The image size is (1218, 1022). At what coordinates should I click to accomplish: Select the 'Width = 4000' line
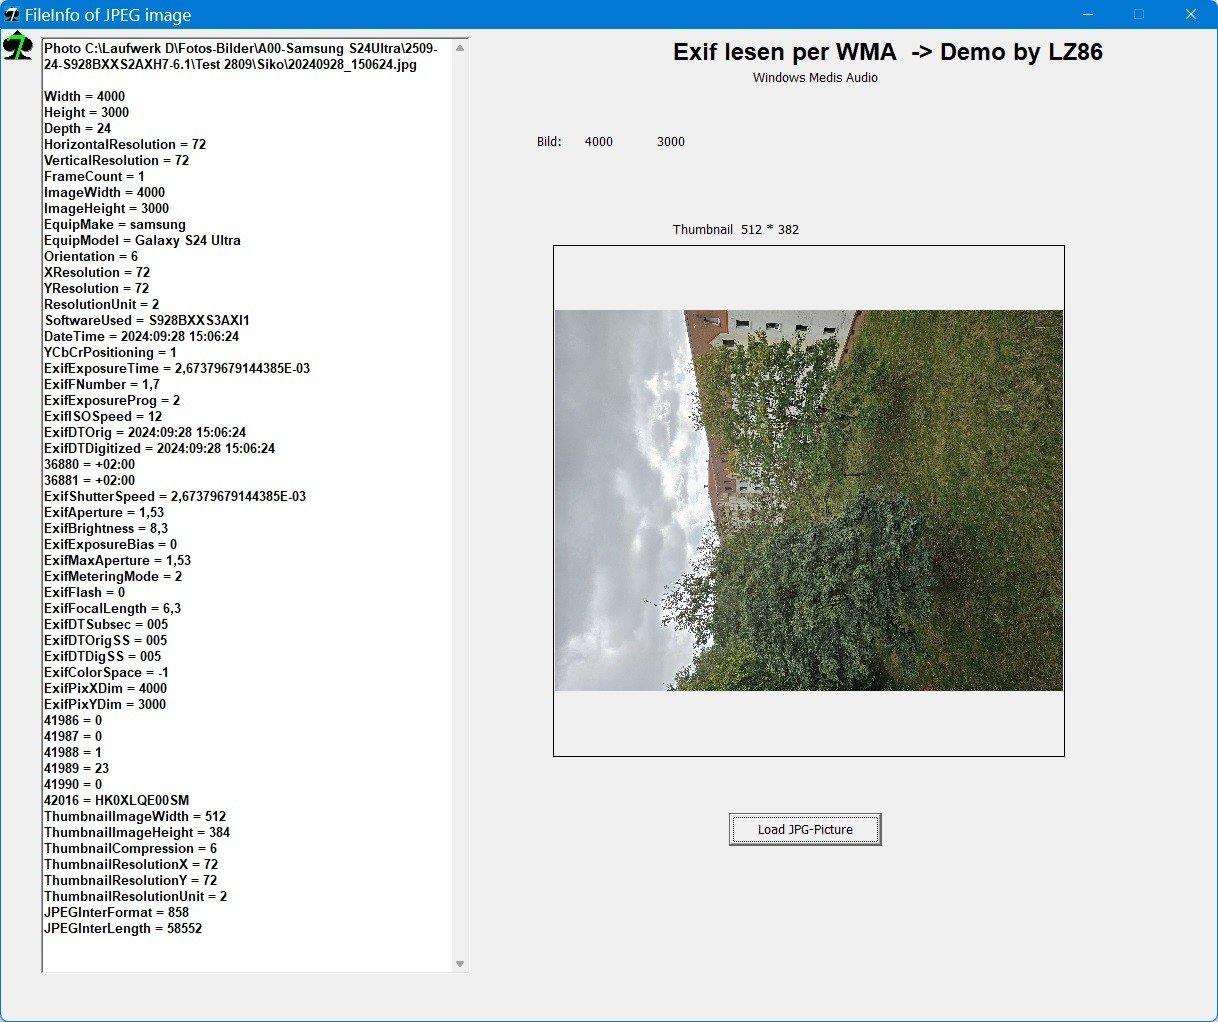click(x=85, y=96)
